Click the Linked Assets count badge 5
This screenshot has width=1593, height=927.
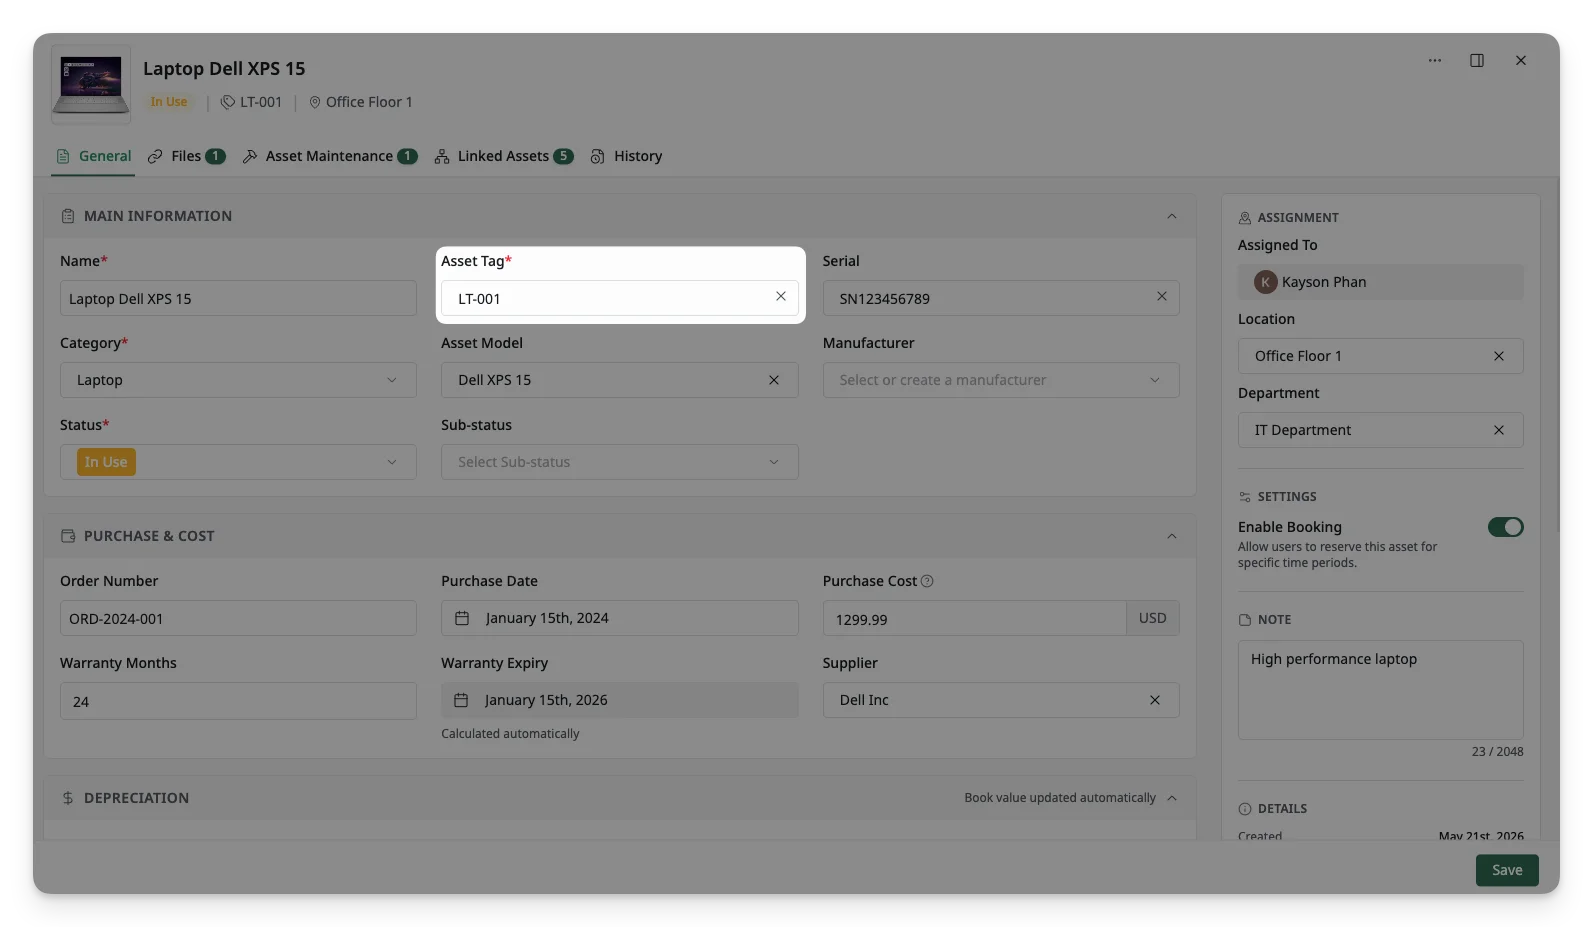[x=563, y=156]
